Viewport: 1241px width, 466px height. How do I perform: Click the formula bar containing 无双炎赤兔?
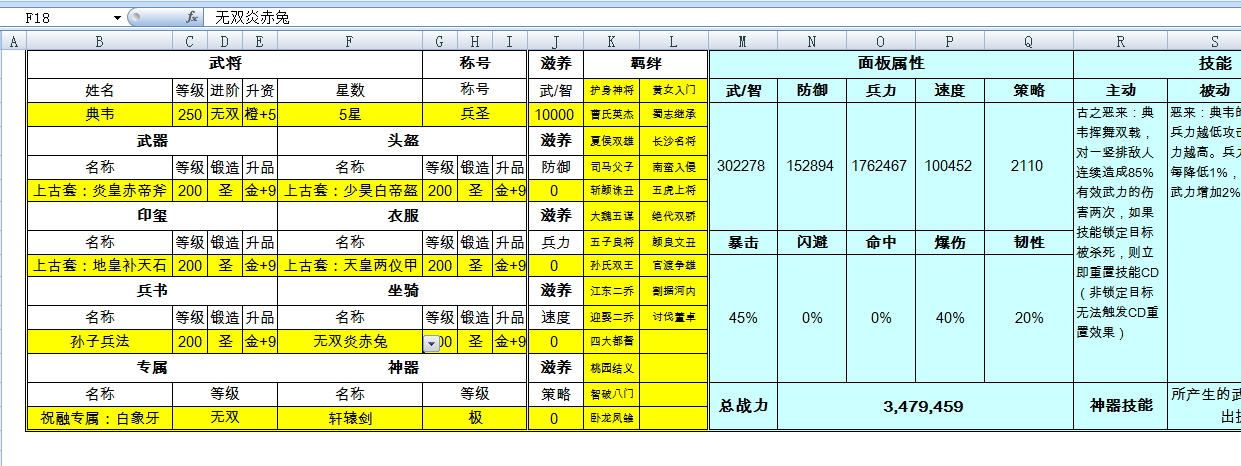720,18
